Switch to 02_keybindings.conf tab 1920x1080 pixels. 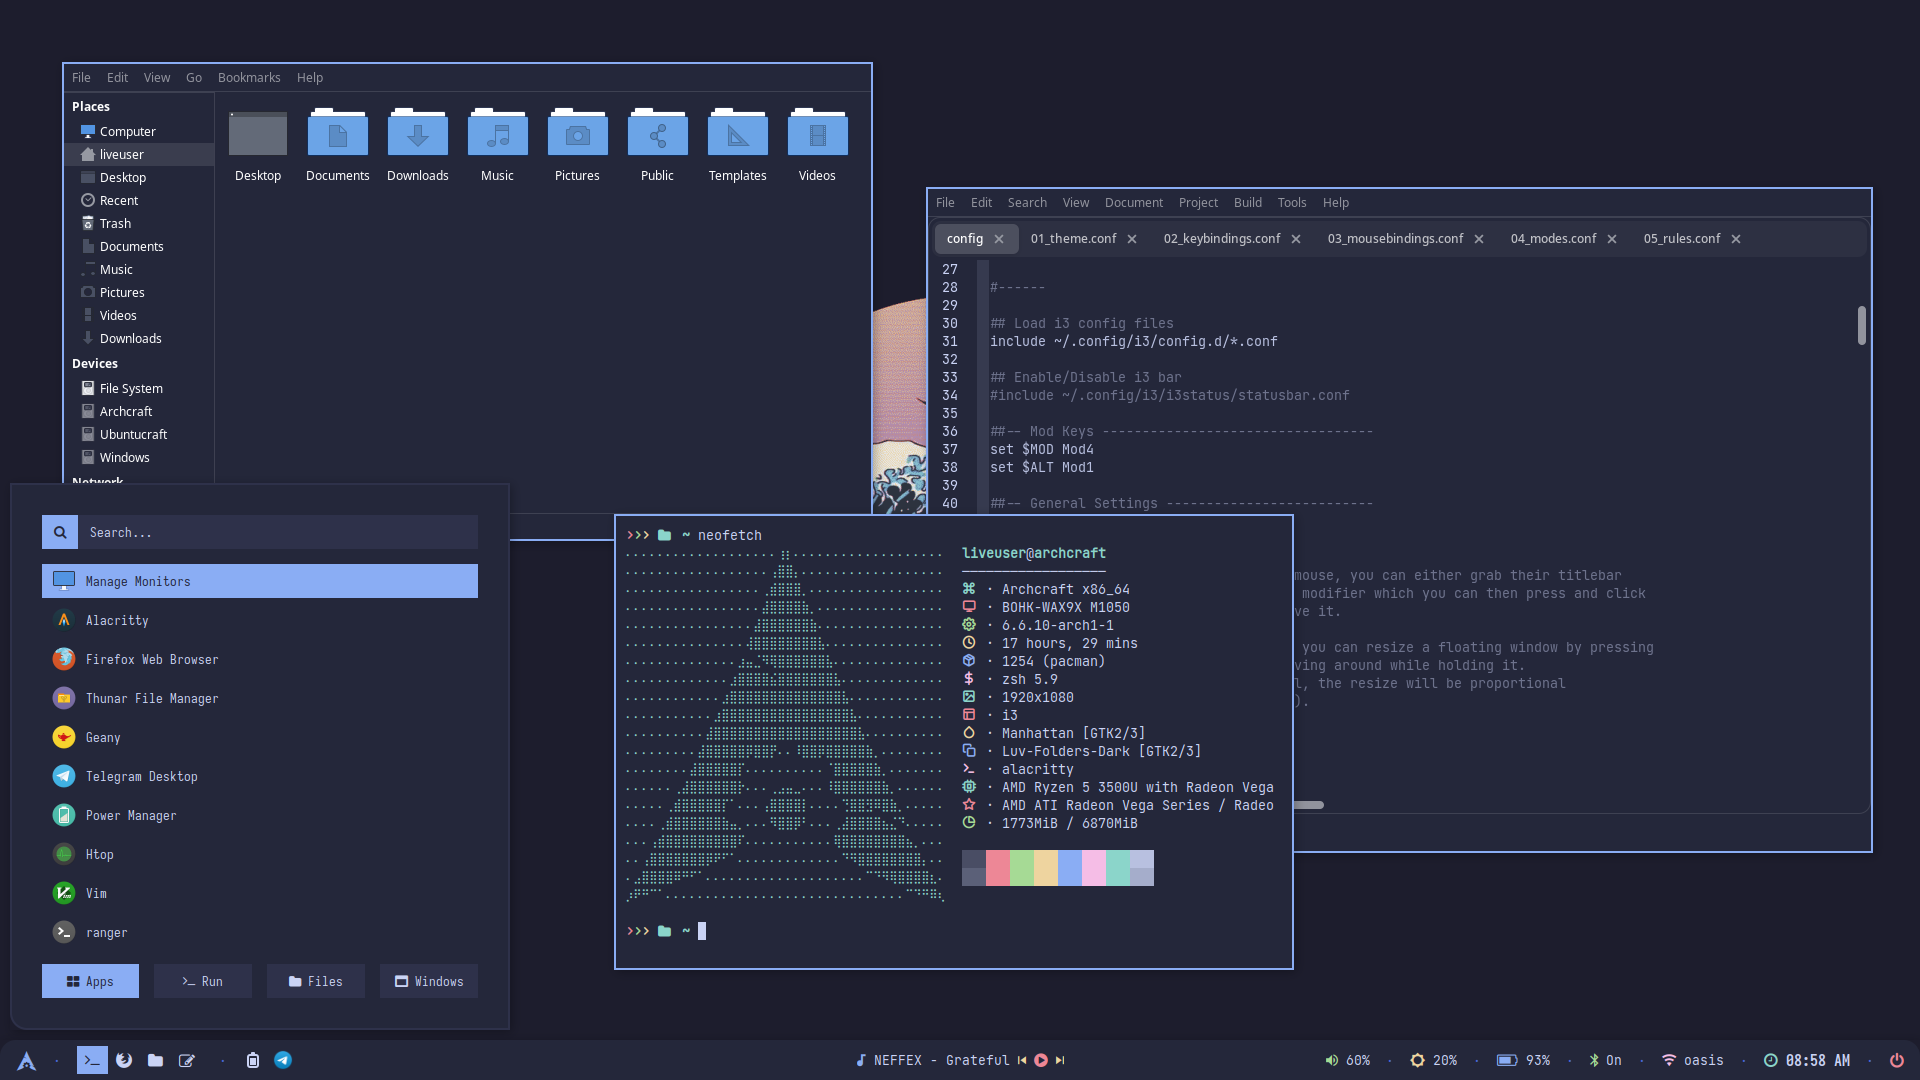(x=1221, y=239)
